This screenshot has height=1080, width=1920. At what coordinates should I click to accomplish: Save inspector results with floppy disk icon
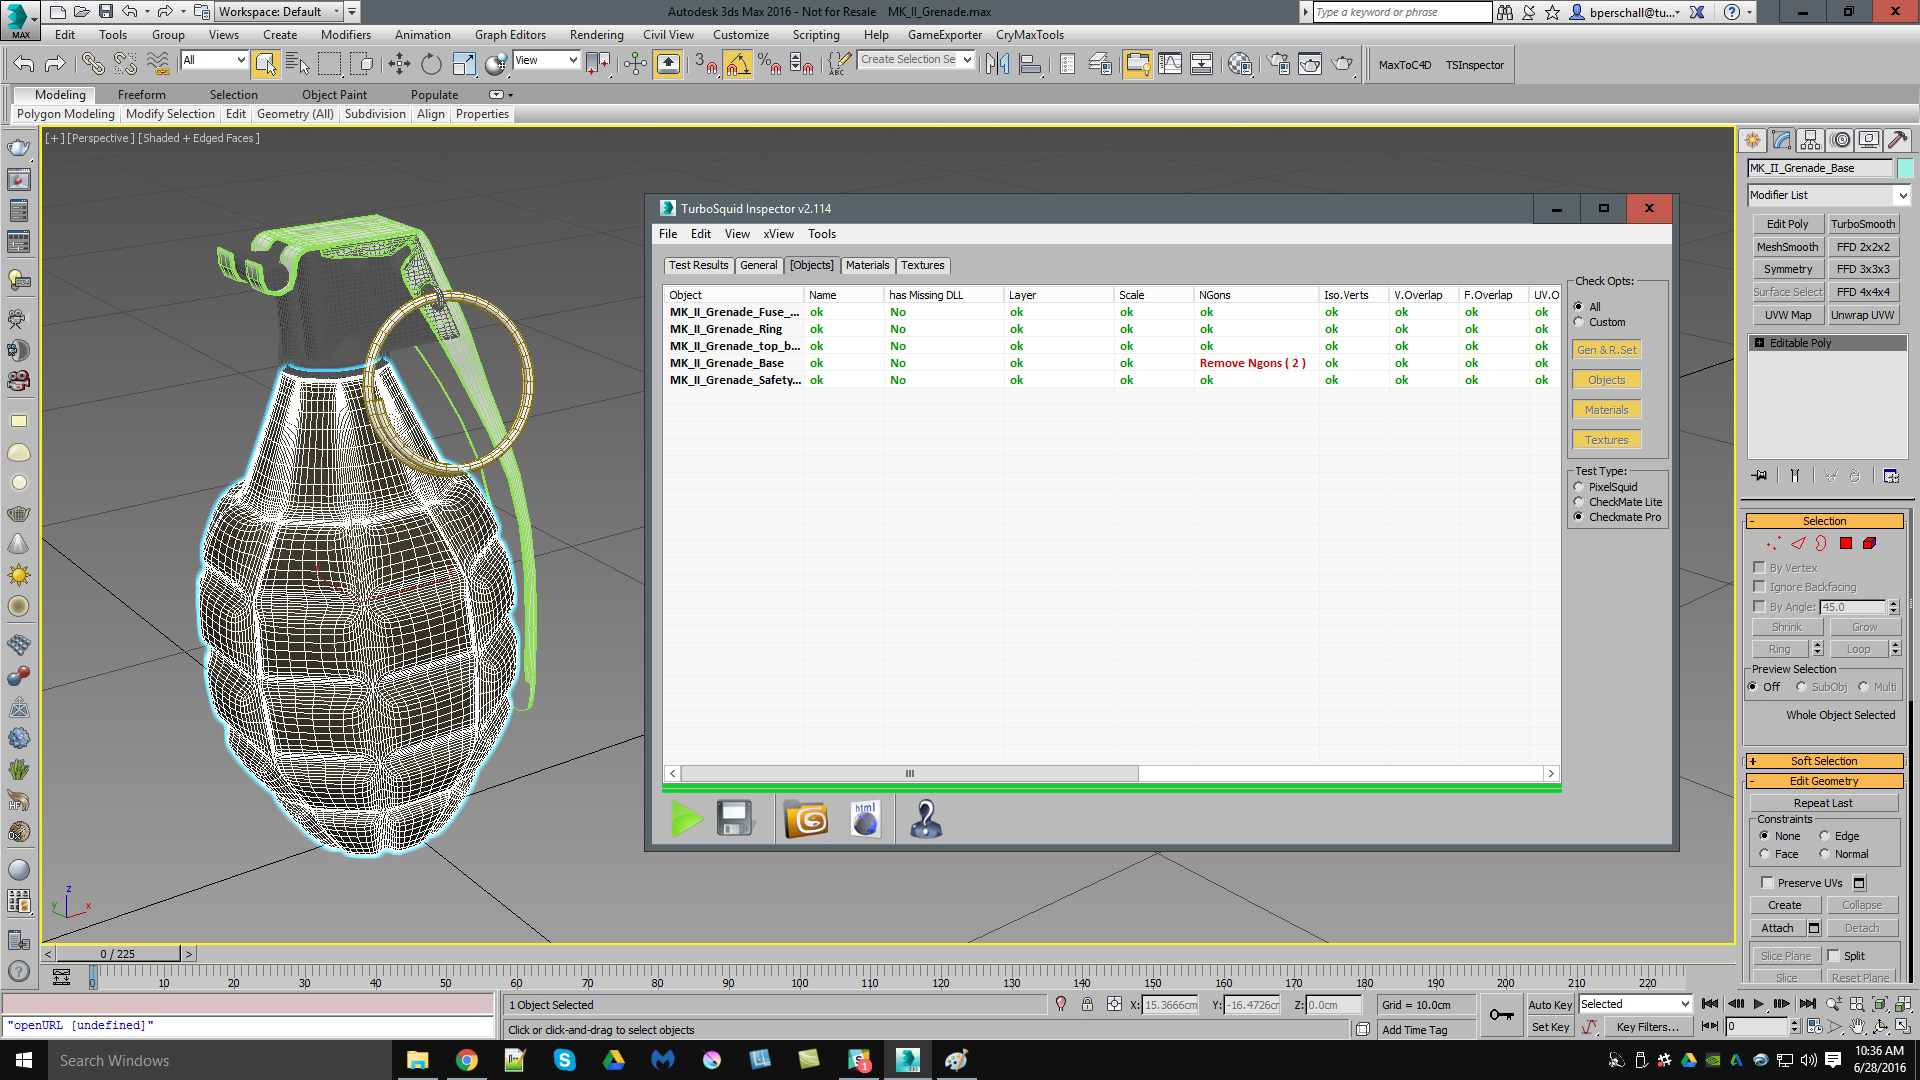click(x=735, y=819)
